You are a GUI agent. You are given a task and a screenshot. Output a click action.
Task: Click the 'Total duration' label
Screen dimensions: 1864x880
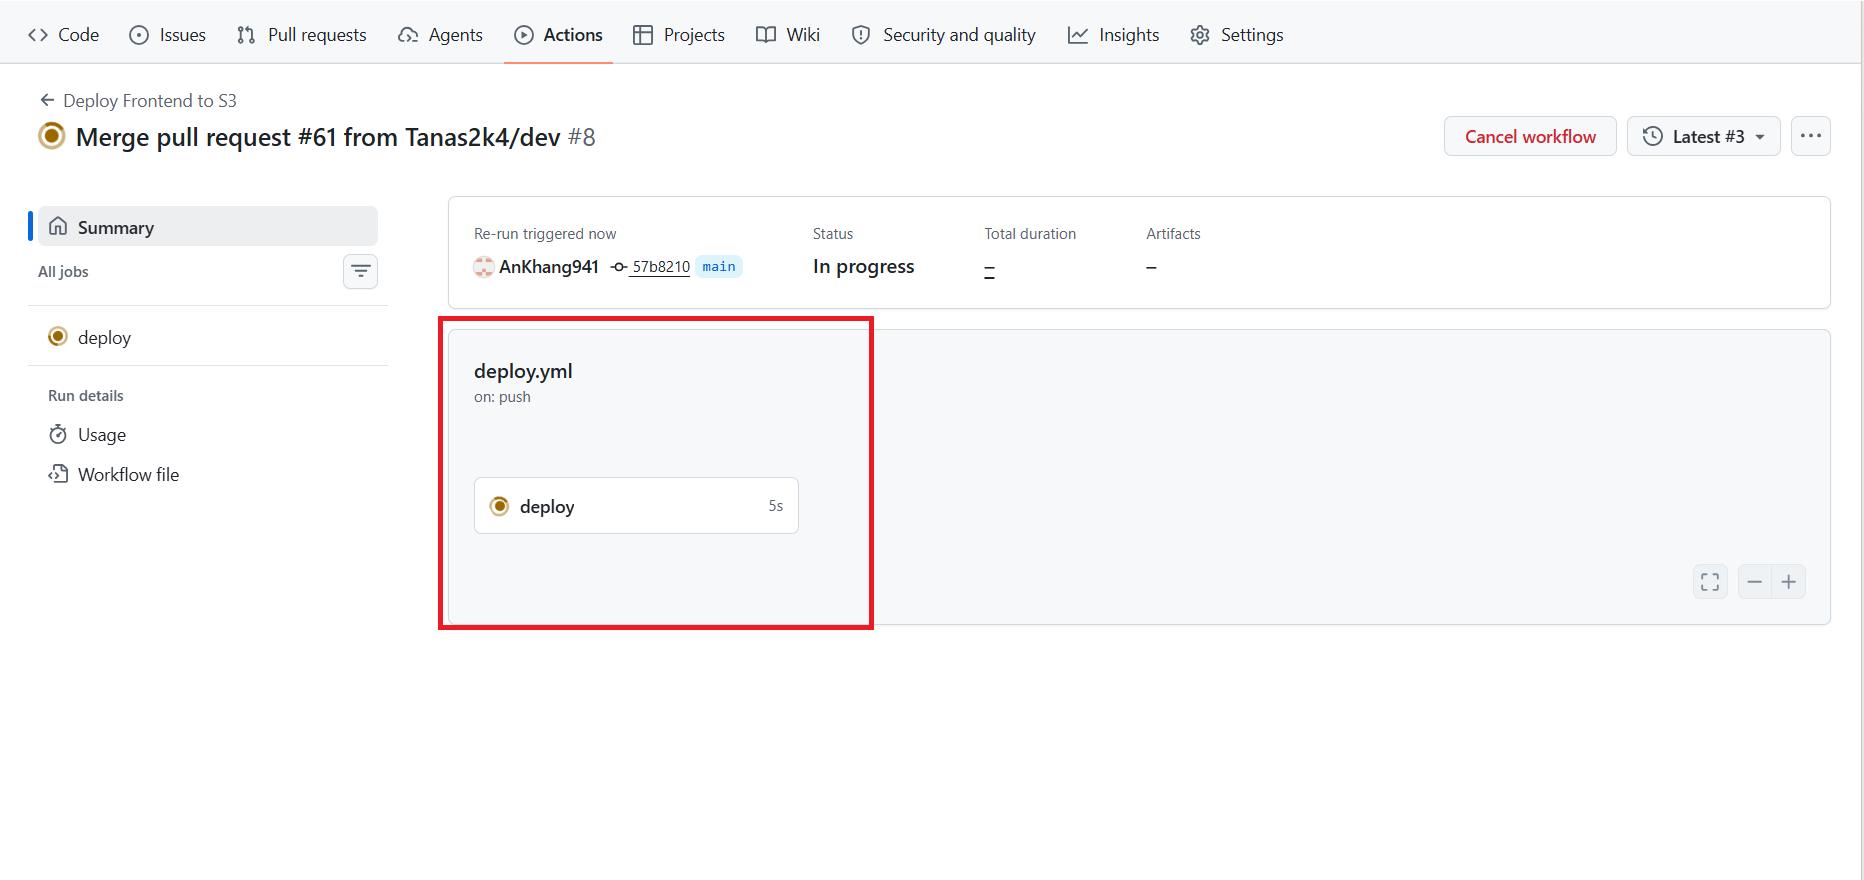[1030, 234]
